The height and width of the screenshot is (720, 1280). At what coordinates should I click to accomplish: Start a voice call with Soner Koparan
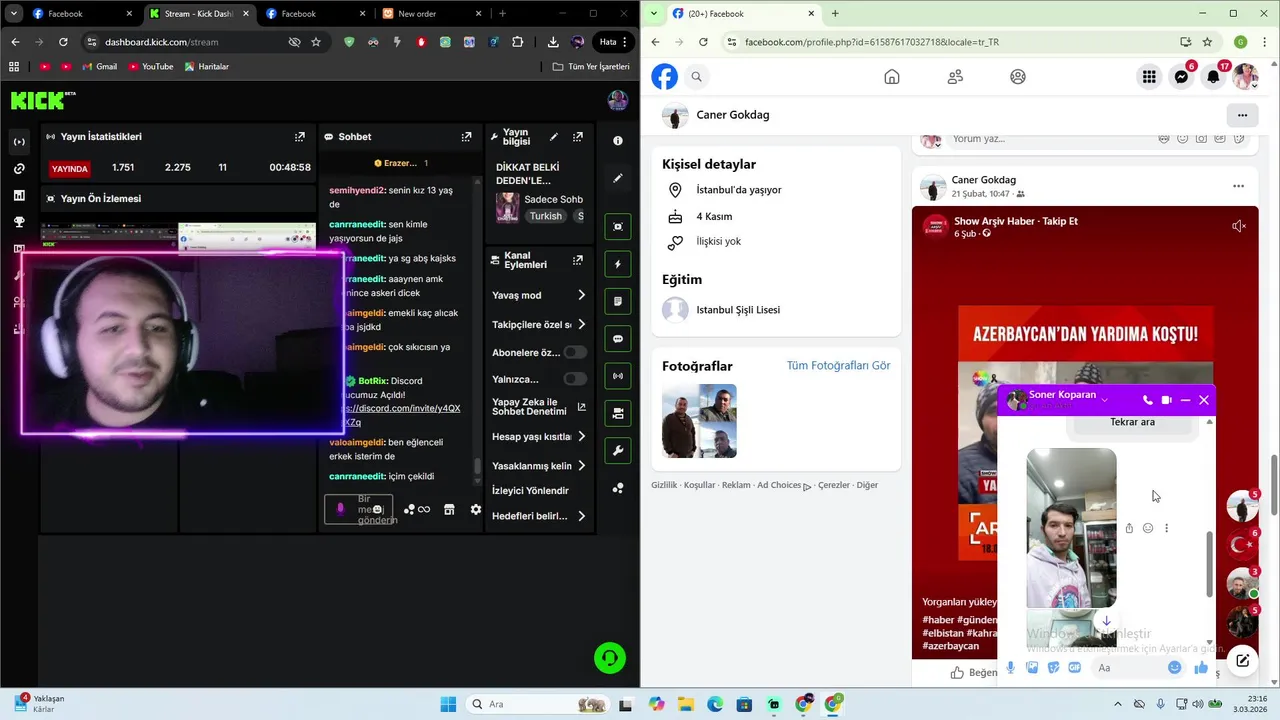click(1147, 400)
